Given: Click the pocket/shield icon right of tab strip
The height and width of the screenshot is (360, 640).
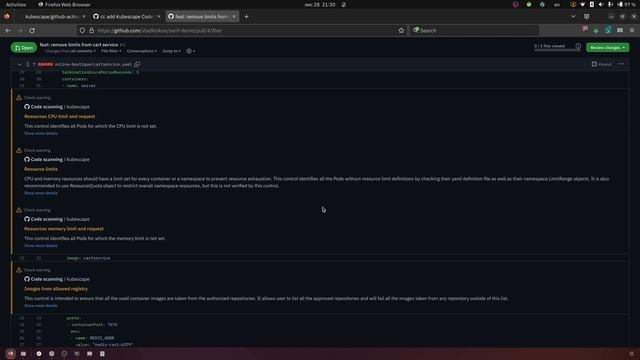Looking at the screenshot, I should [x=587, y=17].
